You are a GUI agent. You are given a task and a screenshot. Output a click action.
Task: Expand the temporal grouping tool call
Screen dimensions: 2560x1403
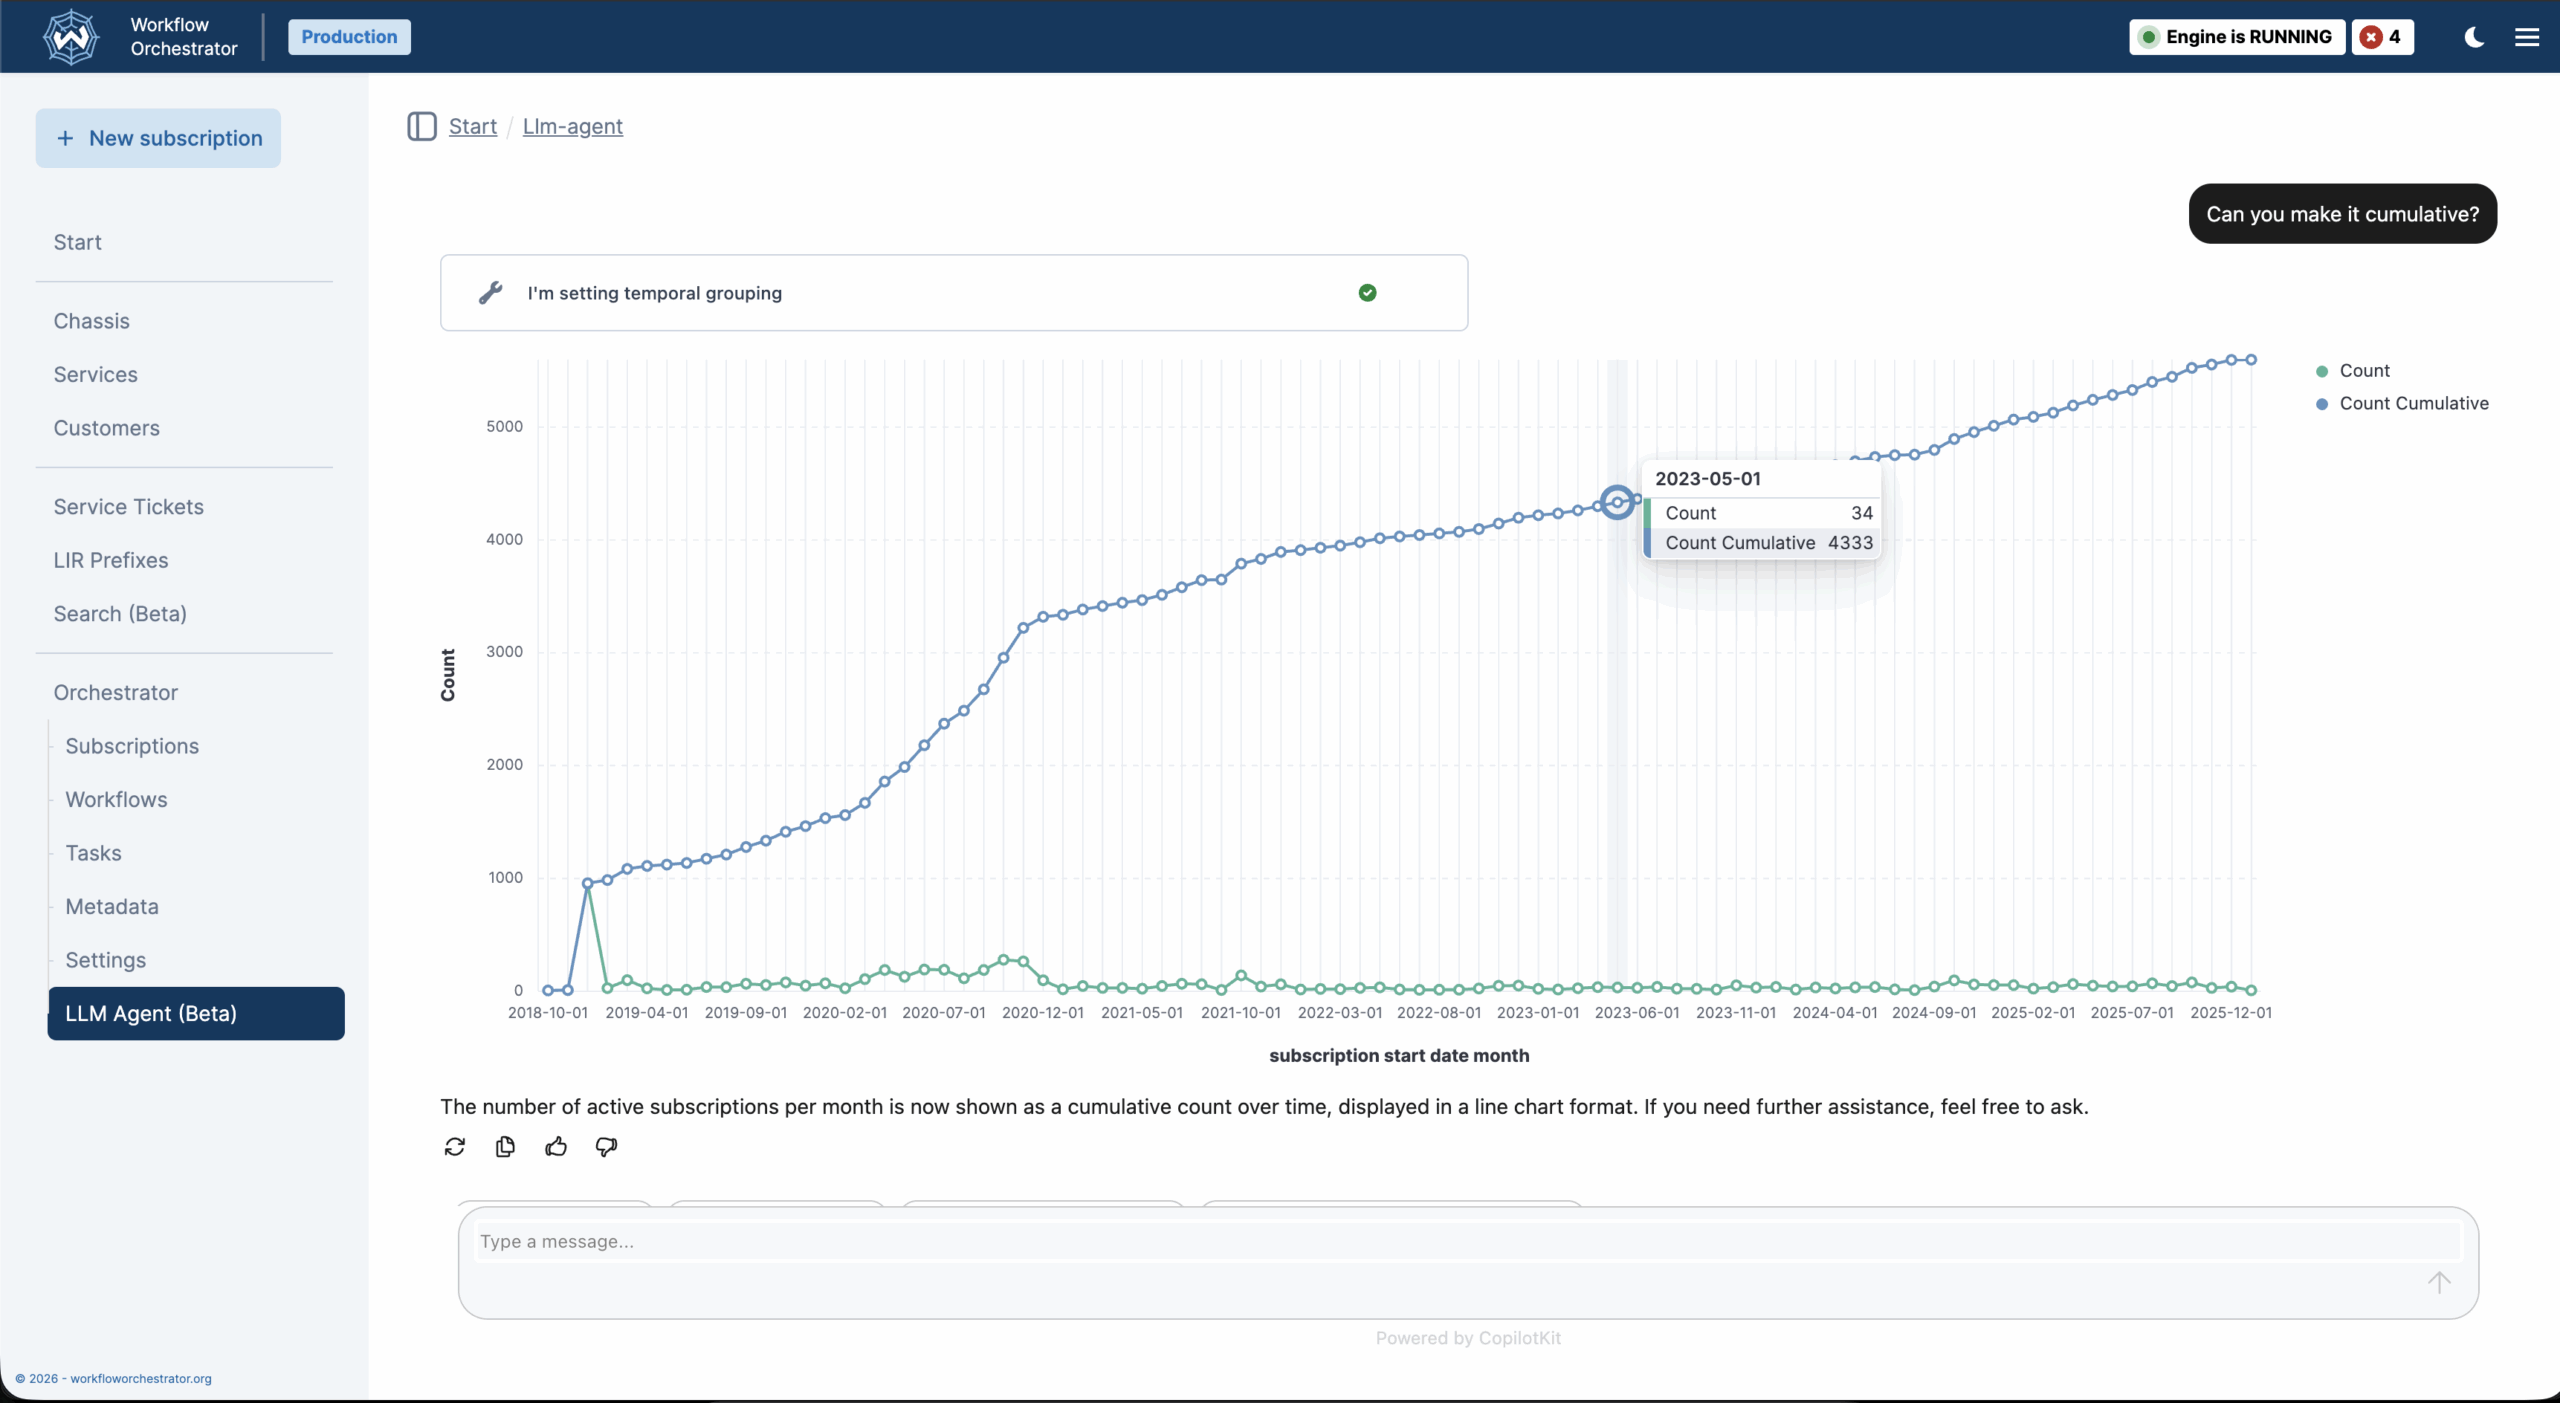click(x=953, y=293)
